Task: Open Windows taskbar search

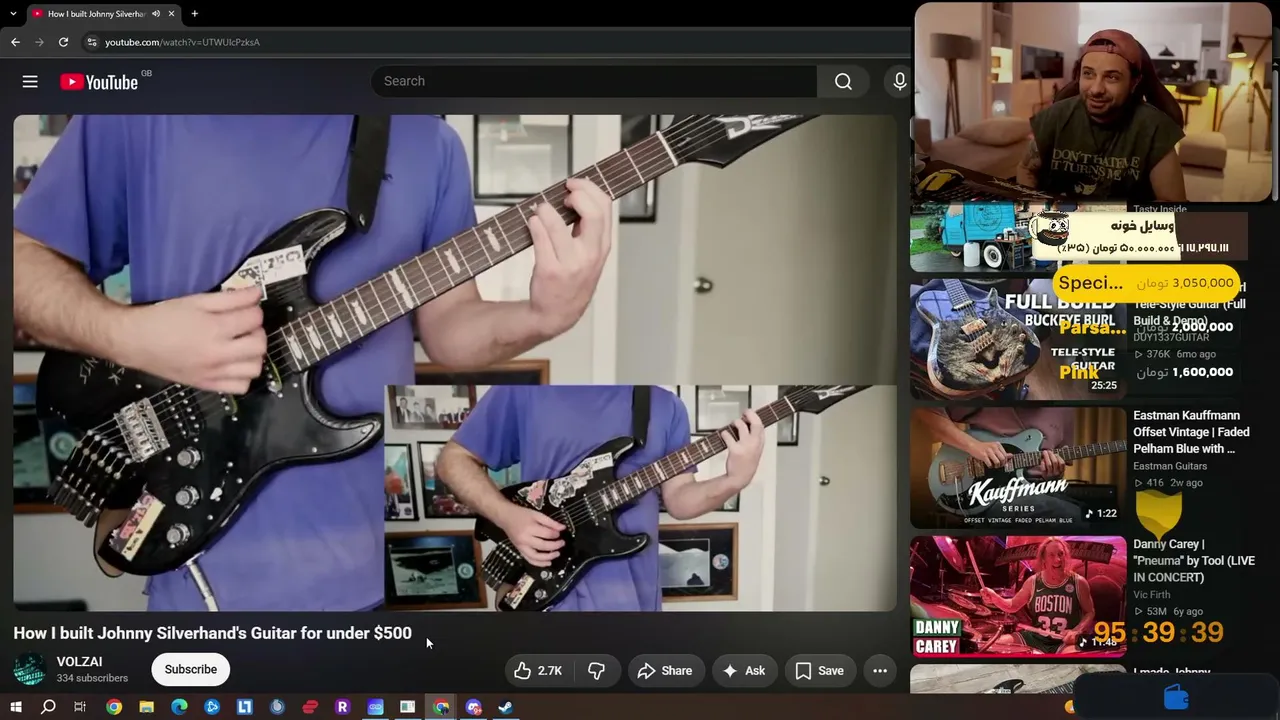Action: point(48,707)
